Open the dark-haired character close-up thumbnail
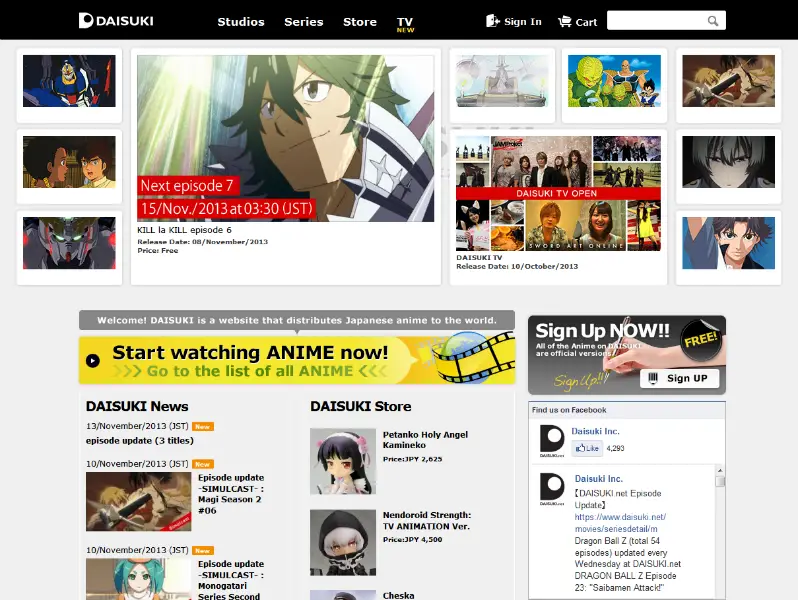Viewport: 798px width, 600px height. (x=728, y=162)
